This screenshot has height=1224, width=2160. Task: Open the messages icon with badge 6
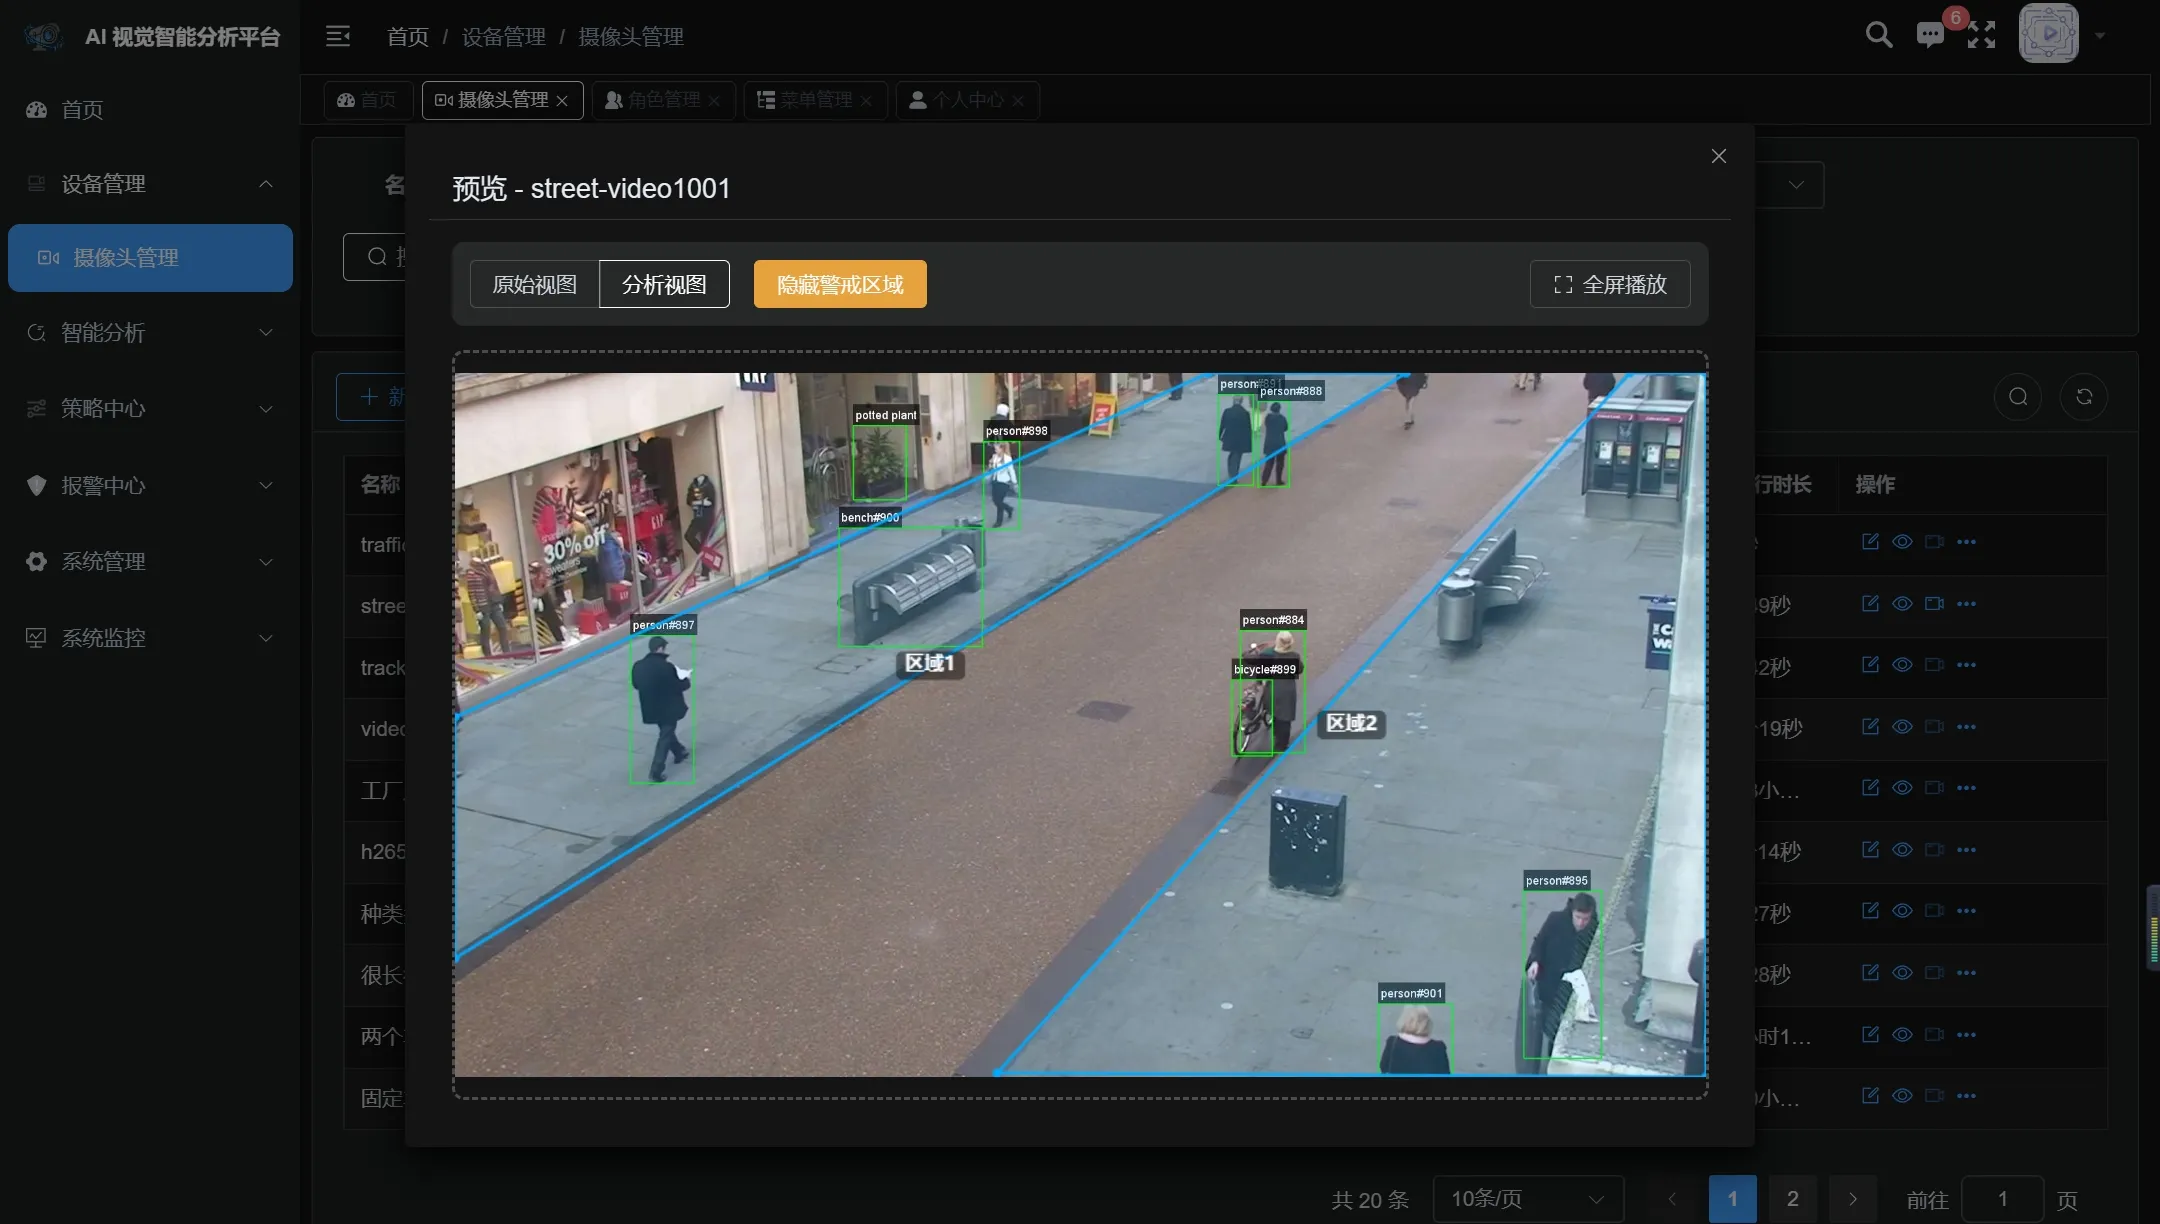(1930, 35)
